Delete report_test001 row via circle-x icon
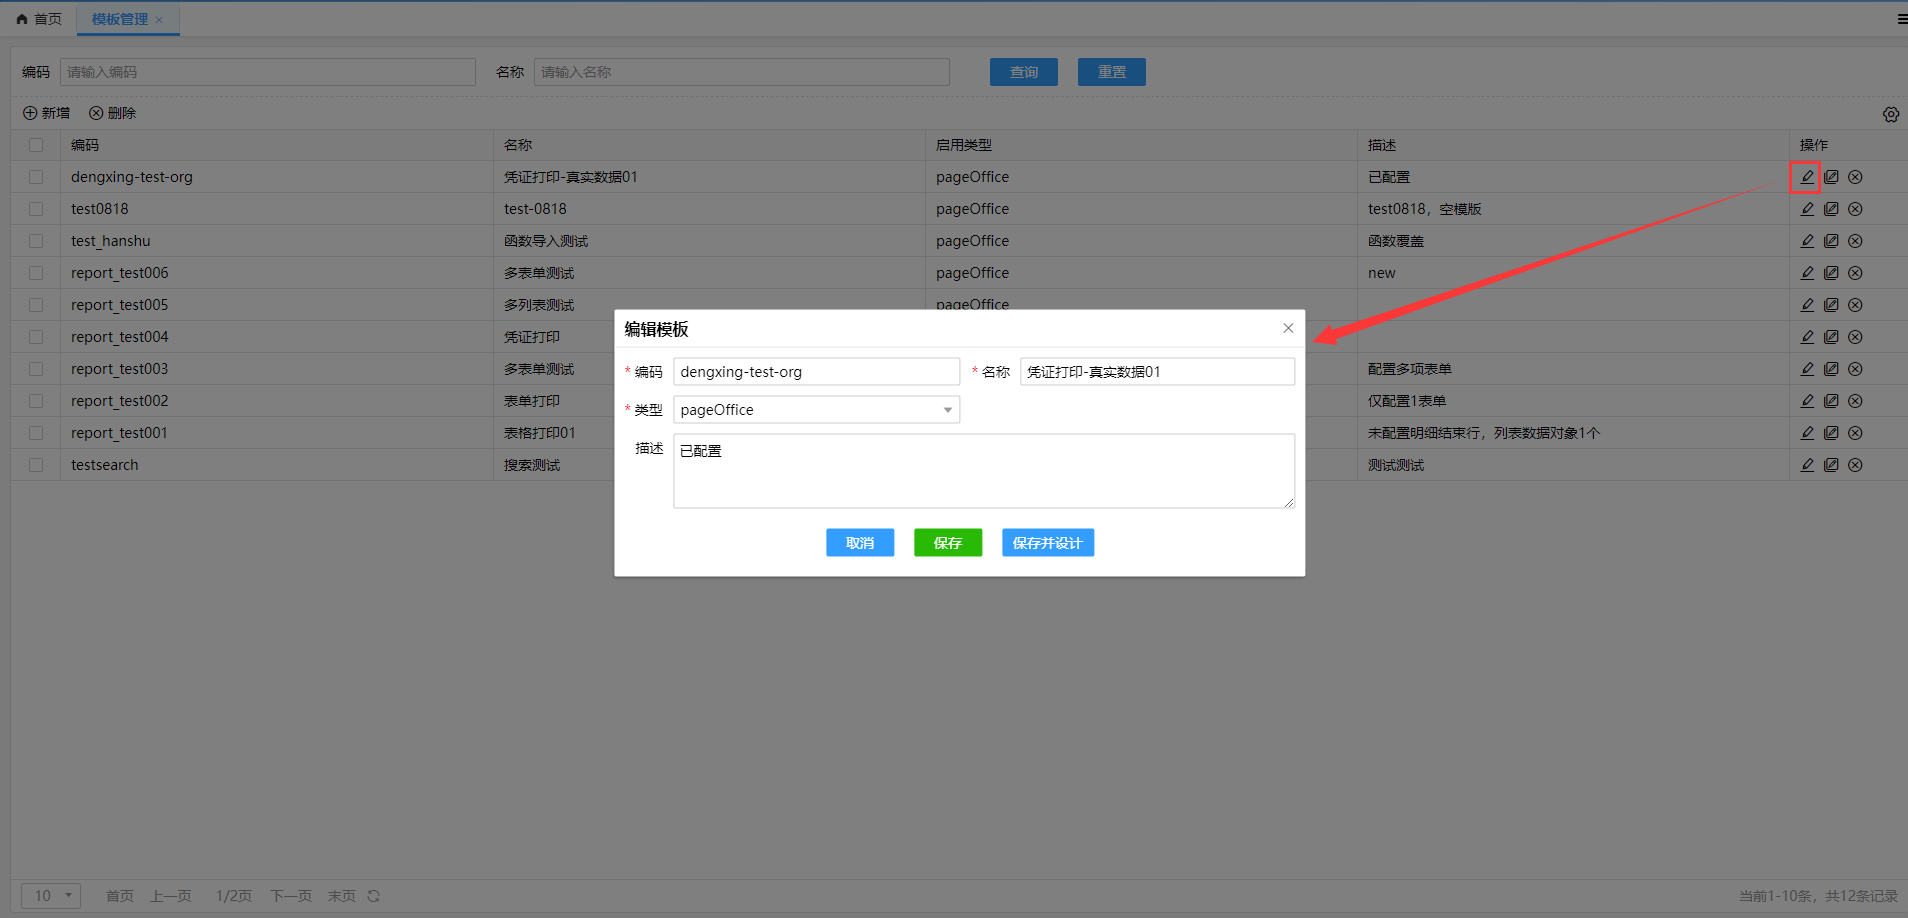Image resolution: width=1908 pixels, height=918 pixels. [x=1855, y=433]
